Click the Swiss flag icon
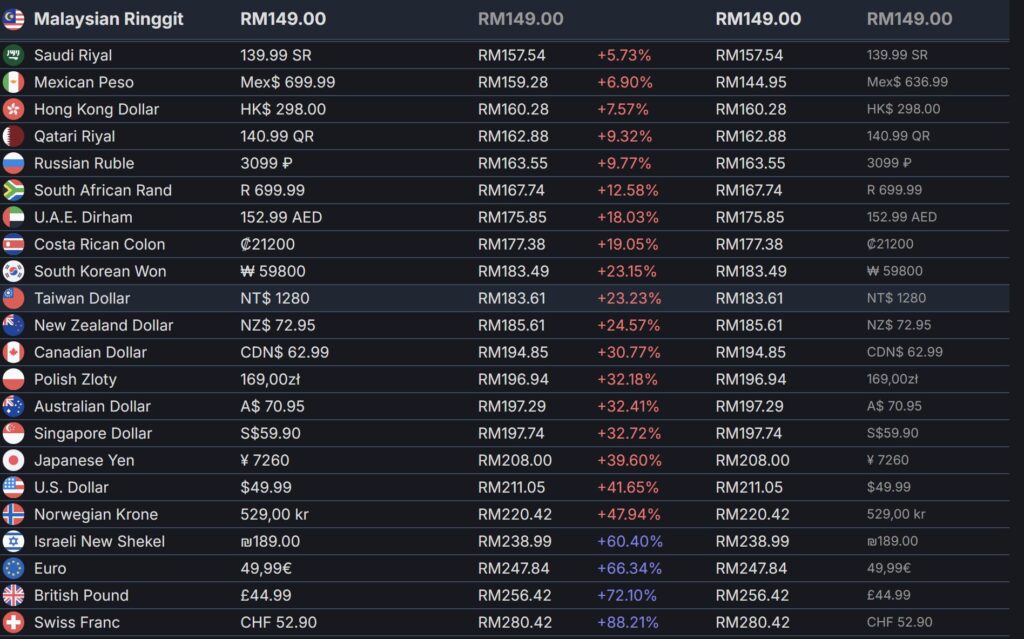1024x639 pixels. (x=13, y=622)
